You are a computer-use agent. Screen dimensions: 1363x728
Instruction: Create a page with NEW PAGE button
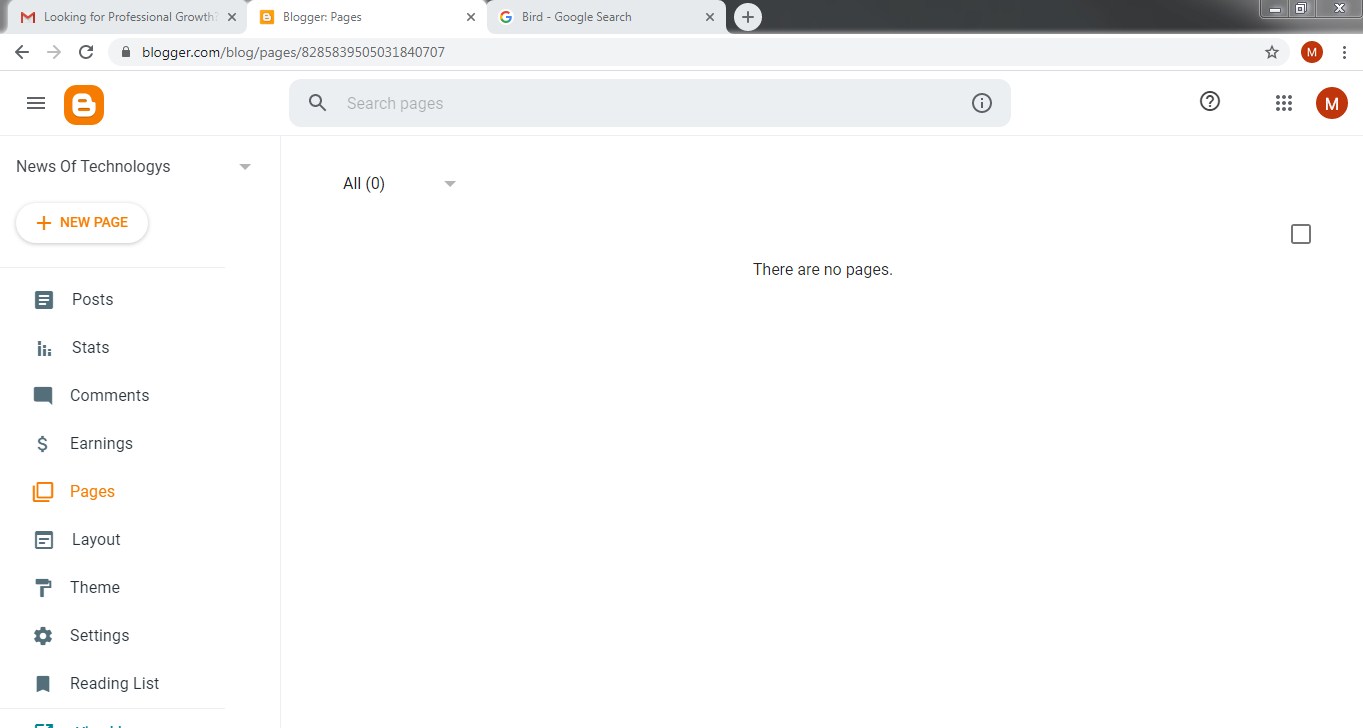coord(82,223)
